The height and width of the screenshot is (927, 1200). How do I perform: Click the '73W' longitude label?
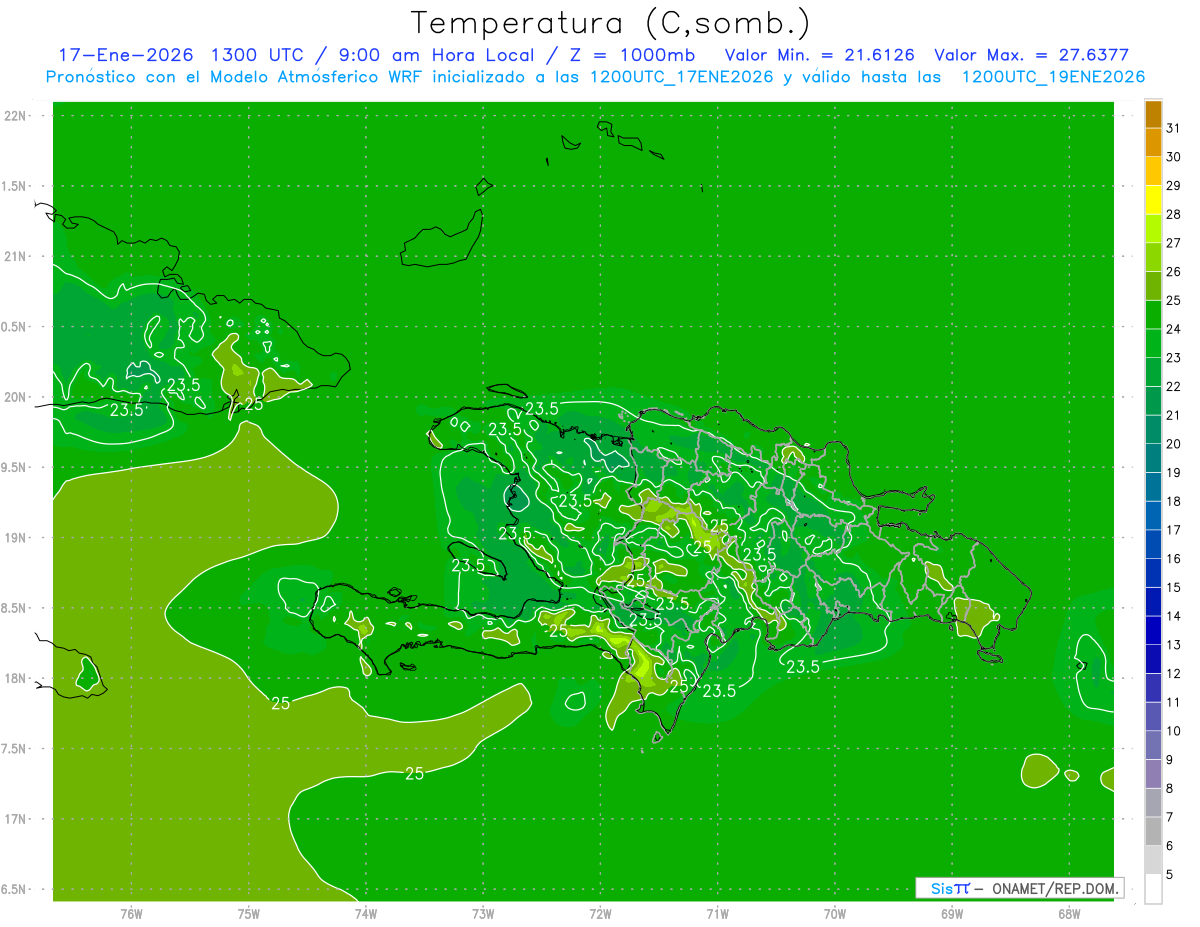pos(483,914)
